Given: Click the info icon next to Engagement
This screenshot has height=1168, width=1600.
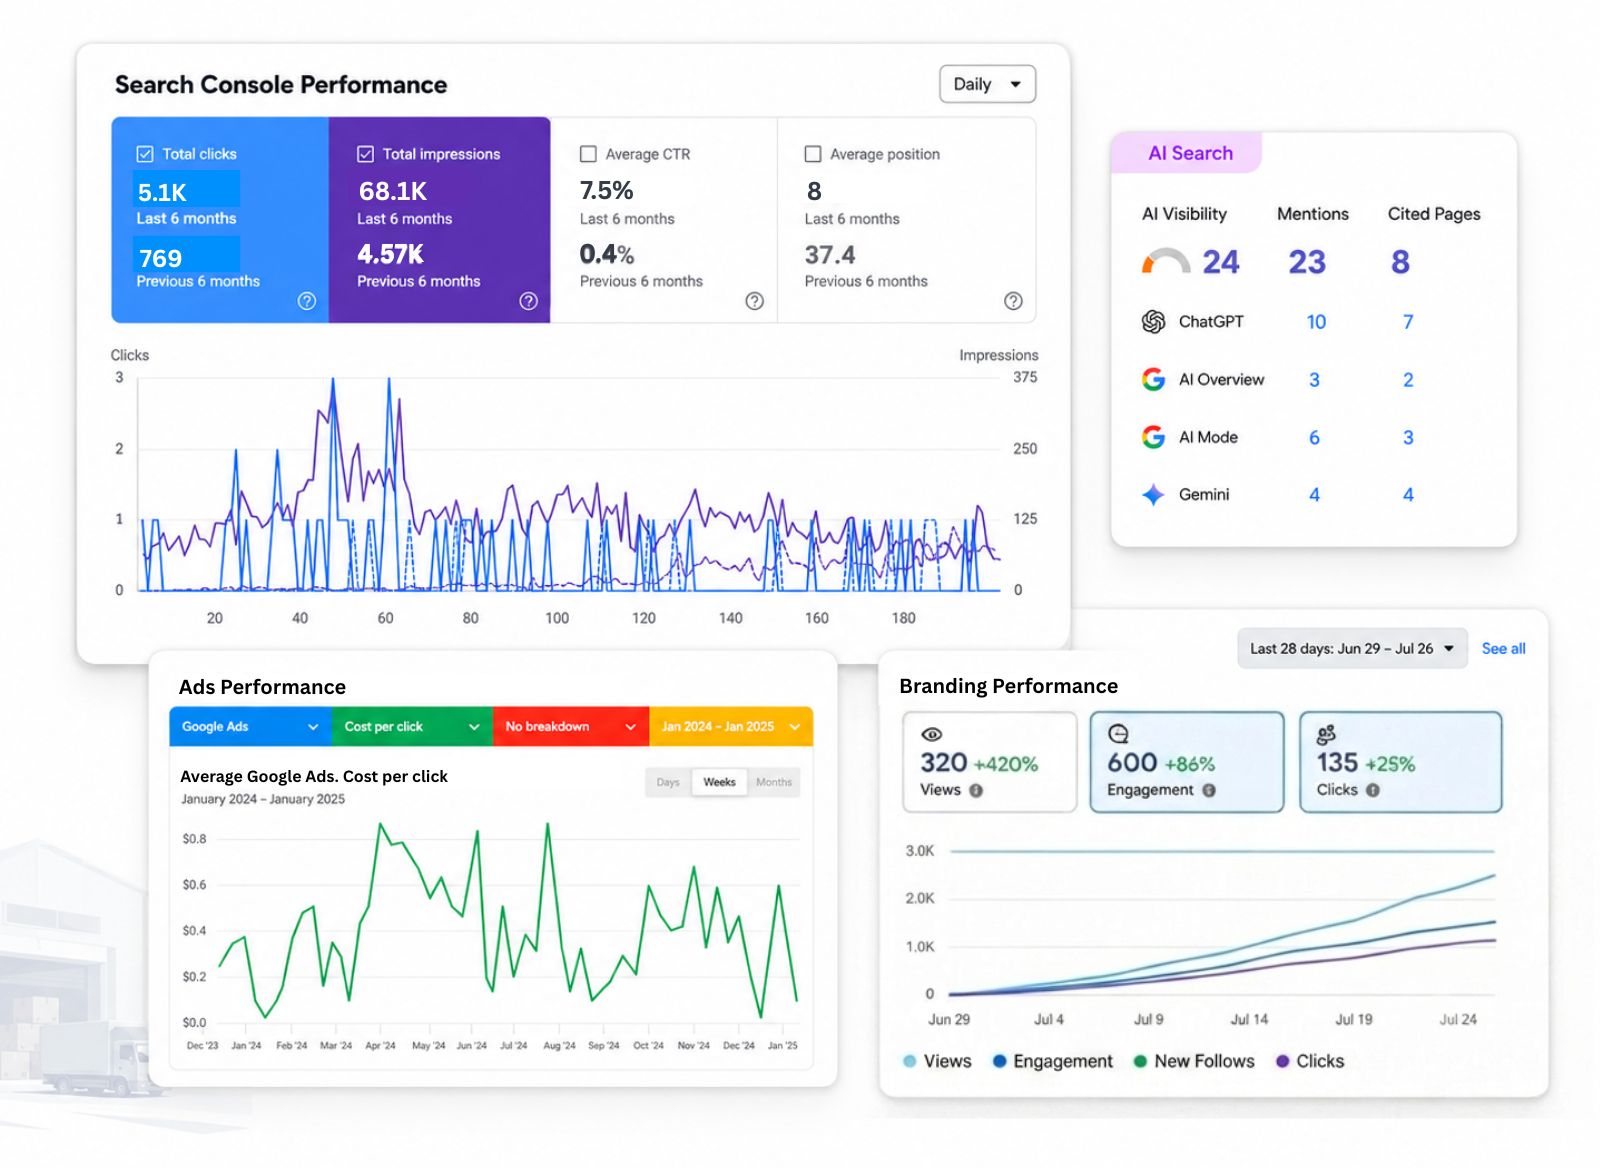Looking at the screenshot, I should pyautogui.click(x=1209, y=790).
